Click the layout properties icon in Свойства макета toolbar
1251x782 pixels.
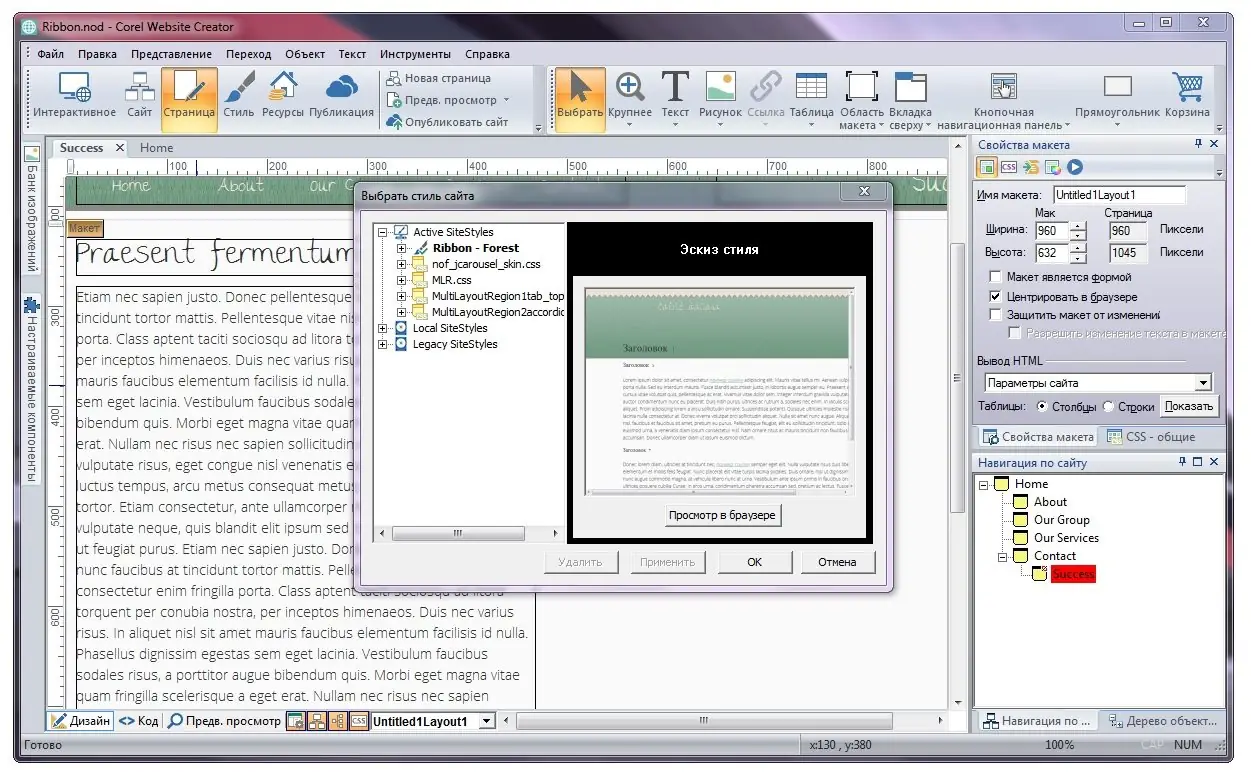tap(987, 168)
